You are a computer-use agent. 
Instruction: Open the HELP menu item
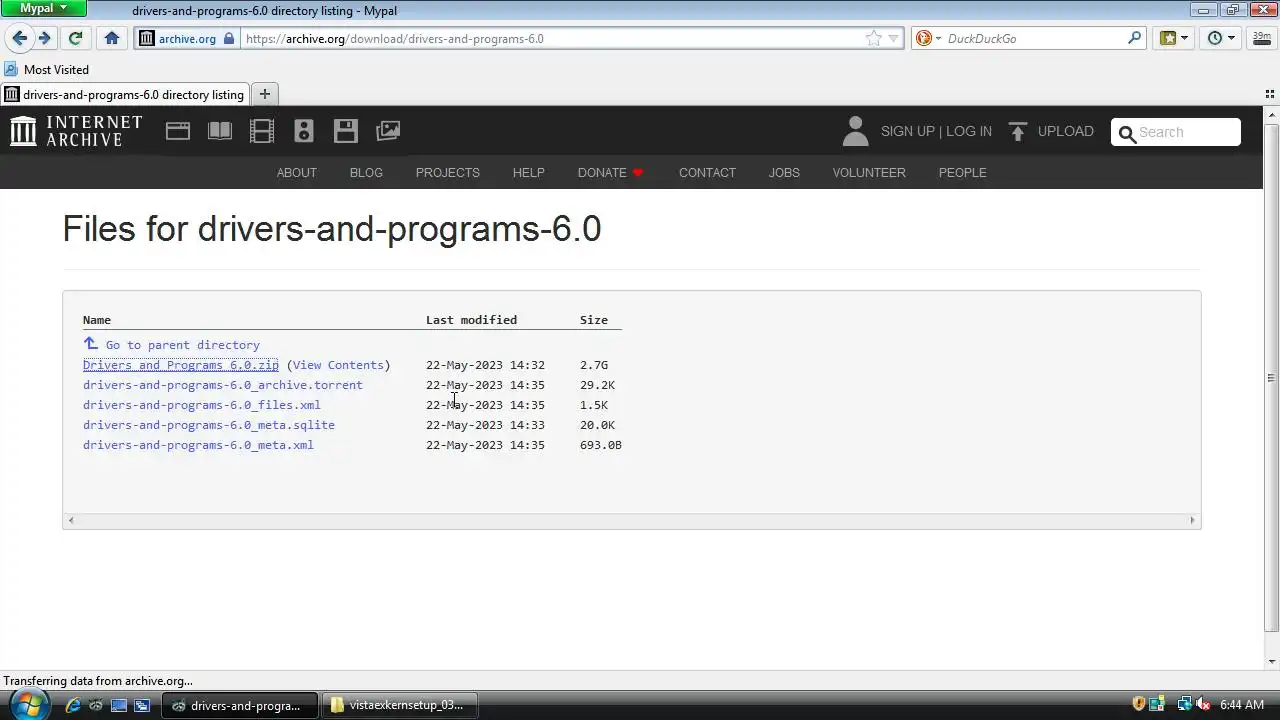pyautogui.click(x=529, y=172)
